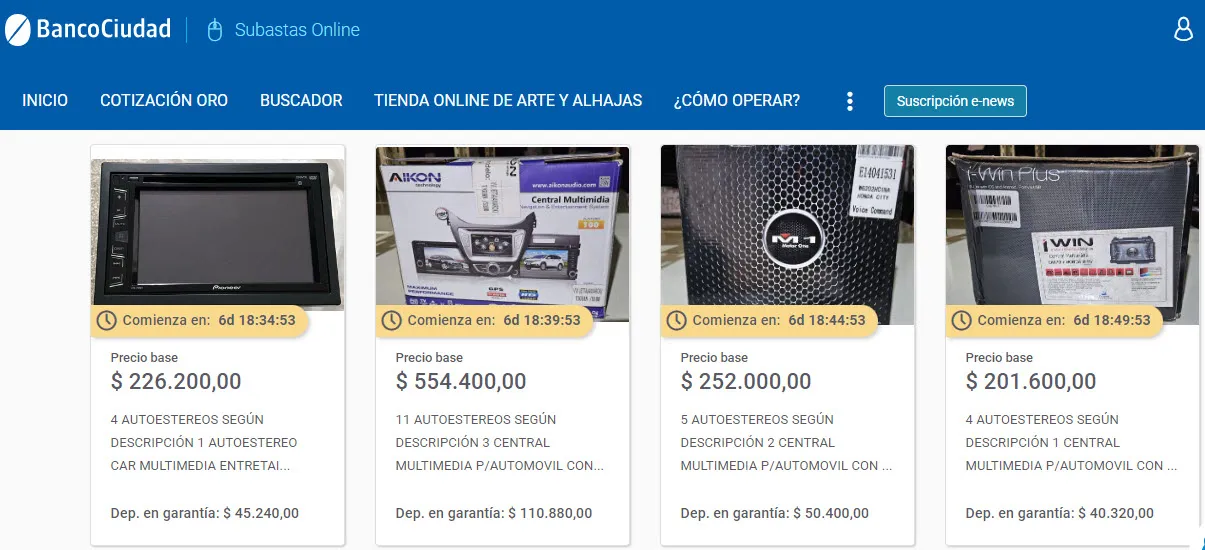The image size is (1205, 550).
Task: Open the Pioneer stereo photo thumbnail
Action: 218,228
